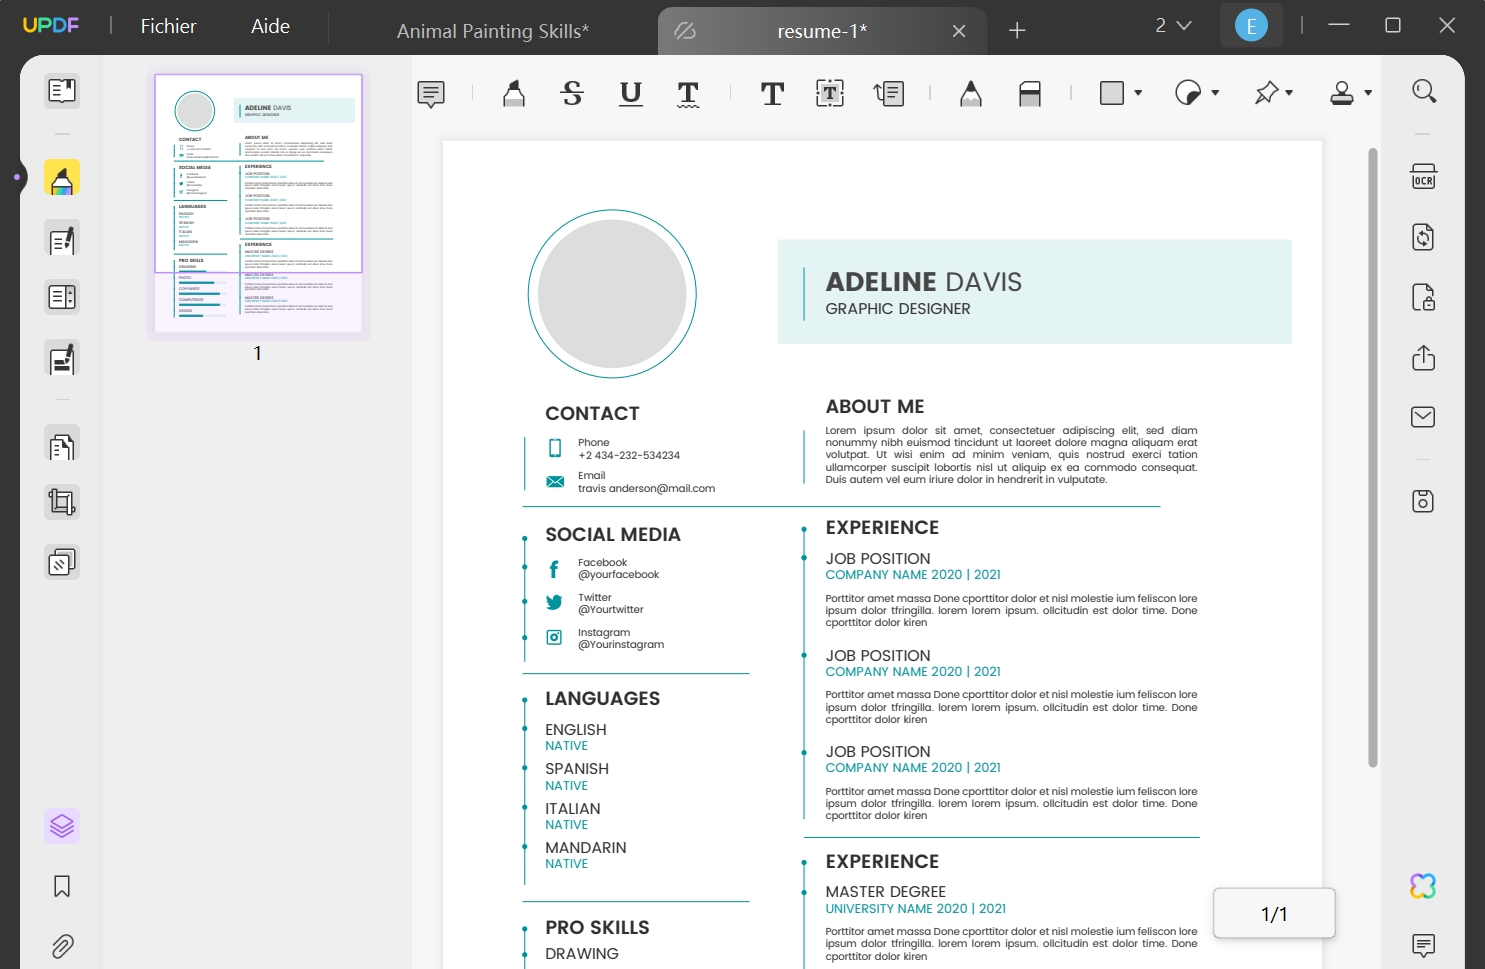This screenshot has width=1485, height=969.
Task: Send file by email icon
Action: click(x=1424, y=417)
